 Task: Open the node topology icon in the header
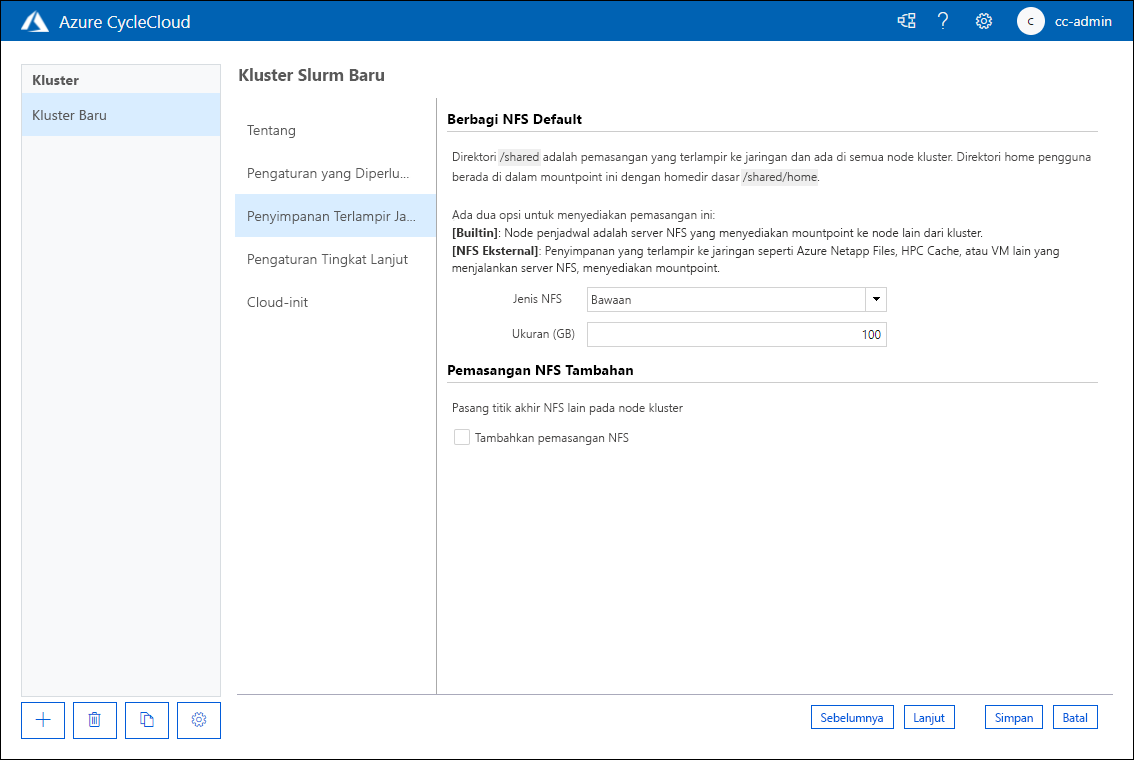click(906, 20)
